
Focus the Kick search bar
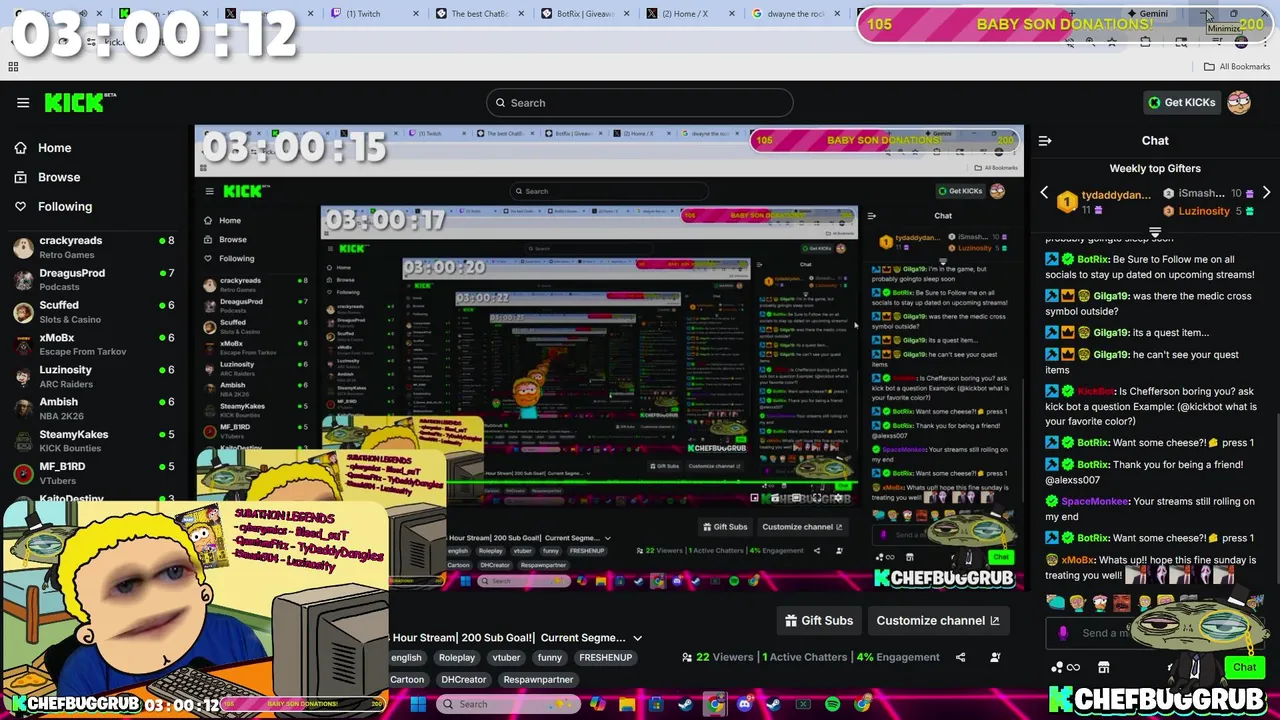(x=640, y=102)
